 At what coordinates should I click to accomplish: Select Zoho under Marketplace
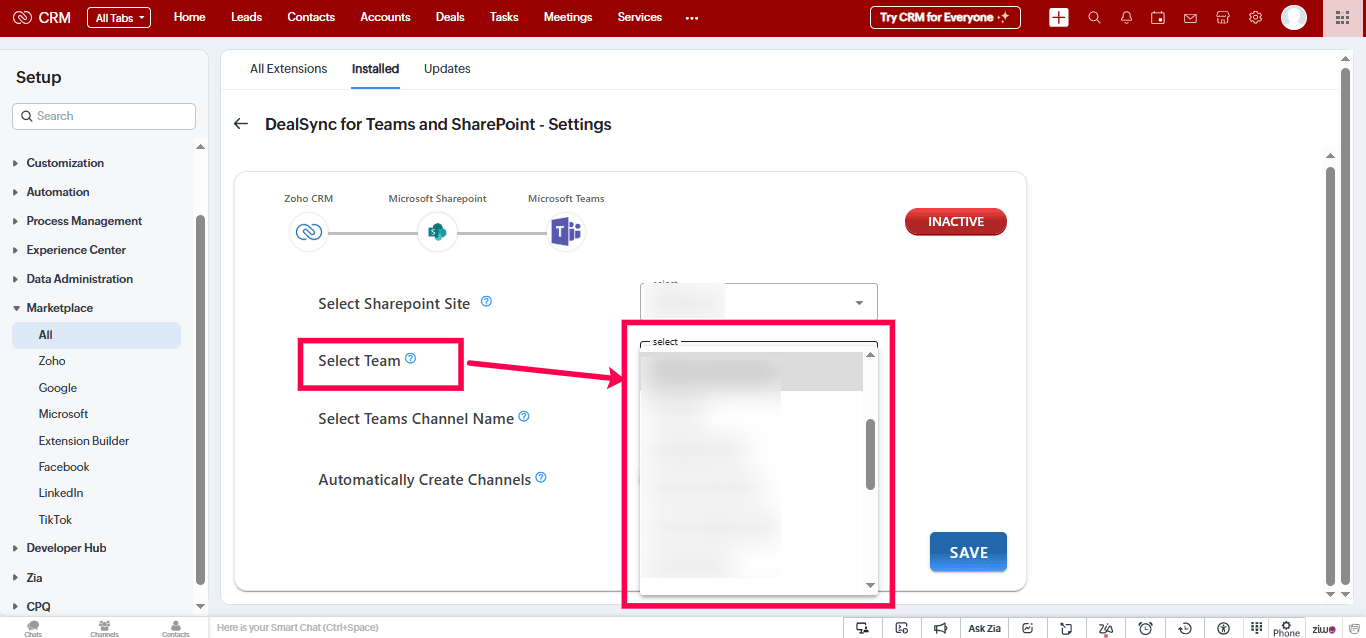point(52,361)
